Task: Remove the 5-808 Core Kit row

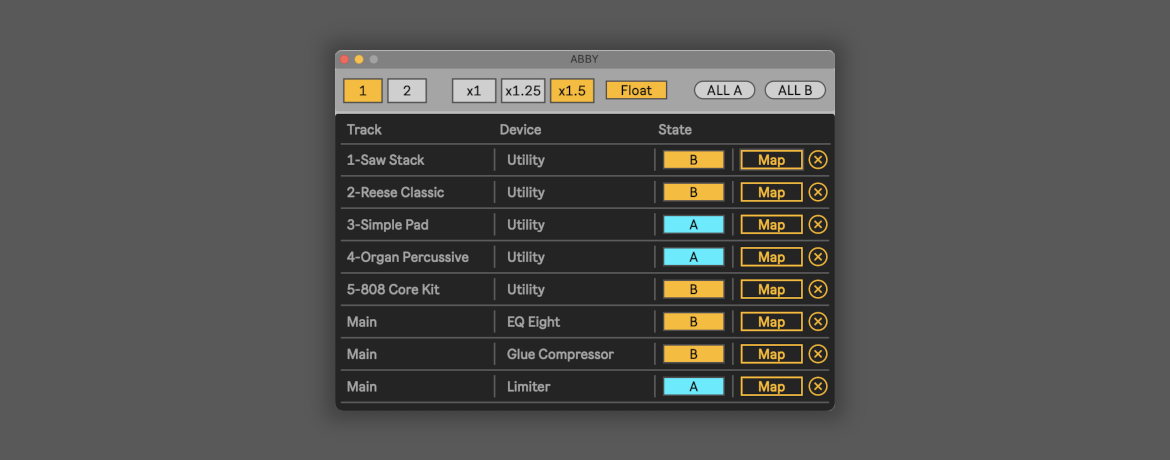Action: click(x=818, y=289)
